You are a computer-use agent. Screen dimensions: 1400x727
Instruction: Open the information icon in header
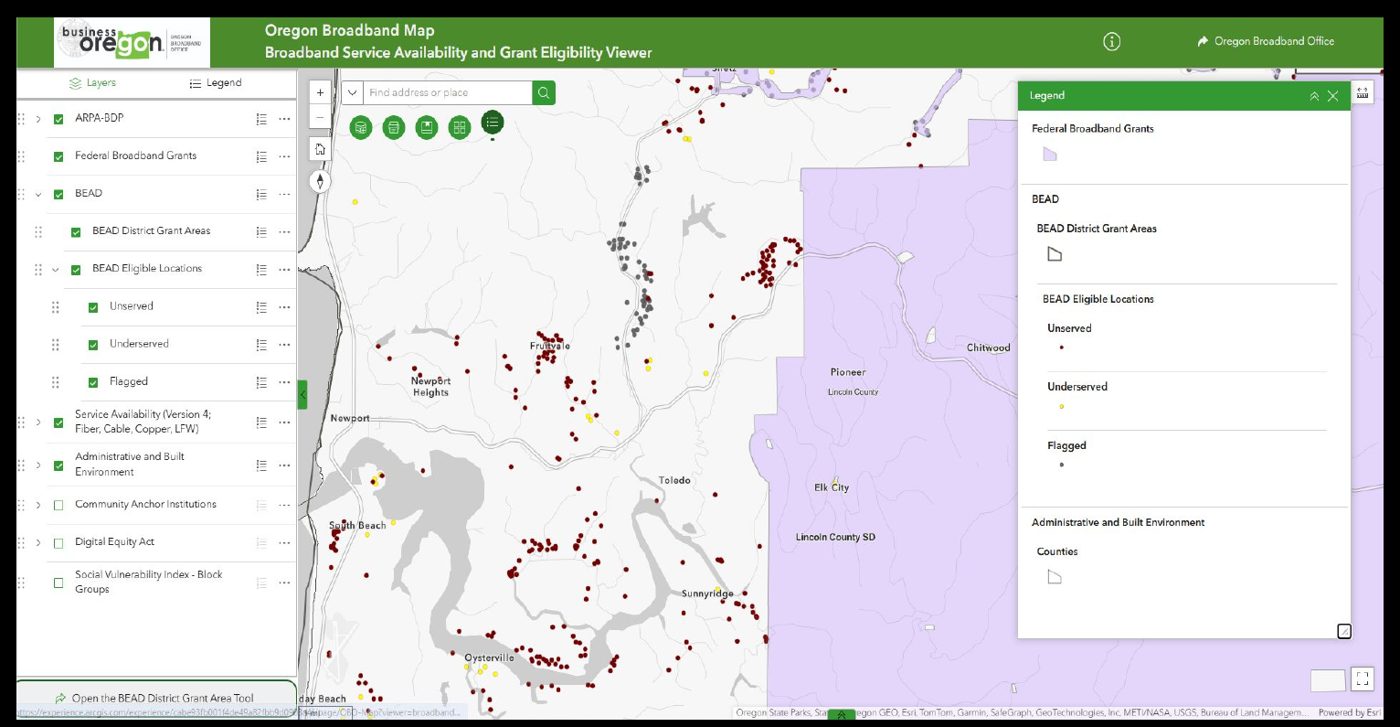click(1111, 41)
